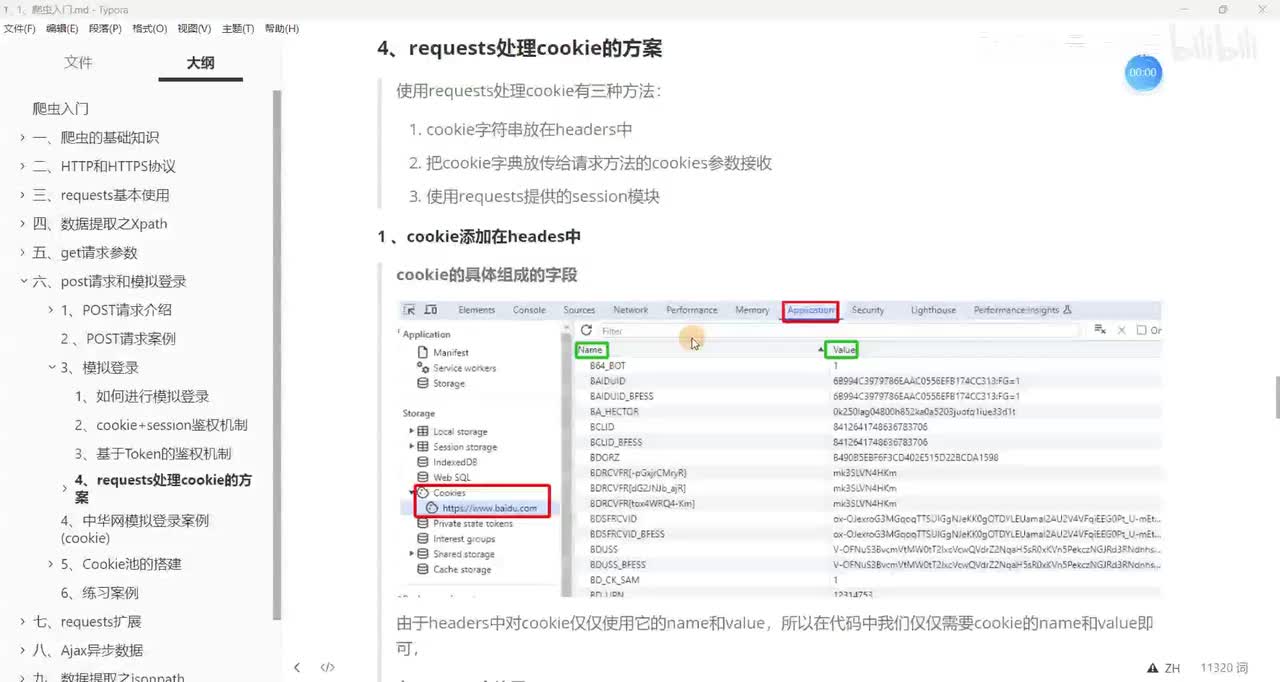
Task: Click the 00:00 timer bubble
Action: pos(1143,73)
